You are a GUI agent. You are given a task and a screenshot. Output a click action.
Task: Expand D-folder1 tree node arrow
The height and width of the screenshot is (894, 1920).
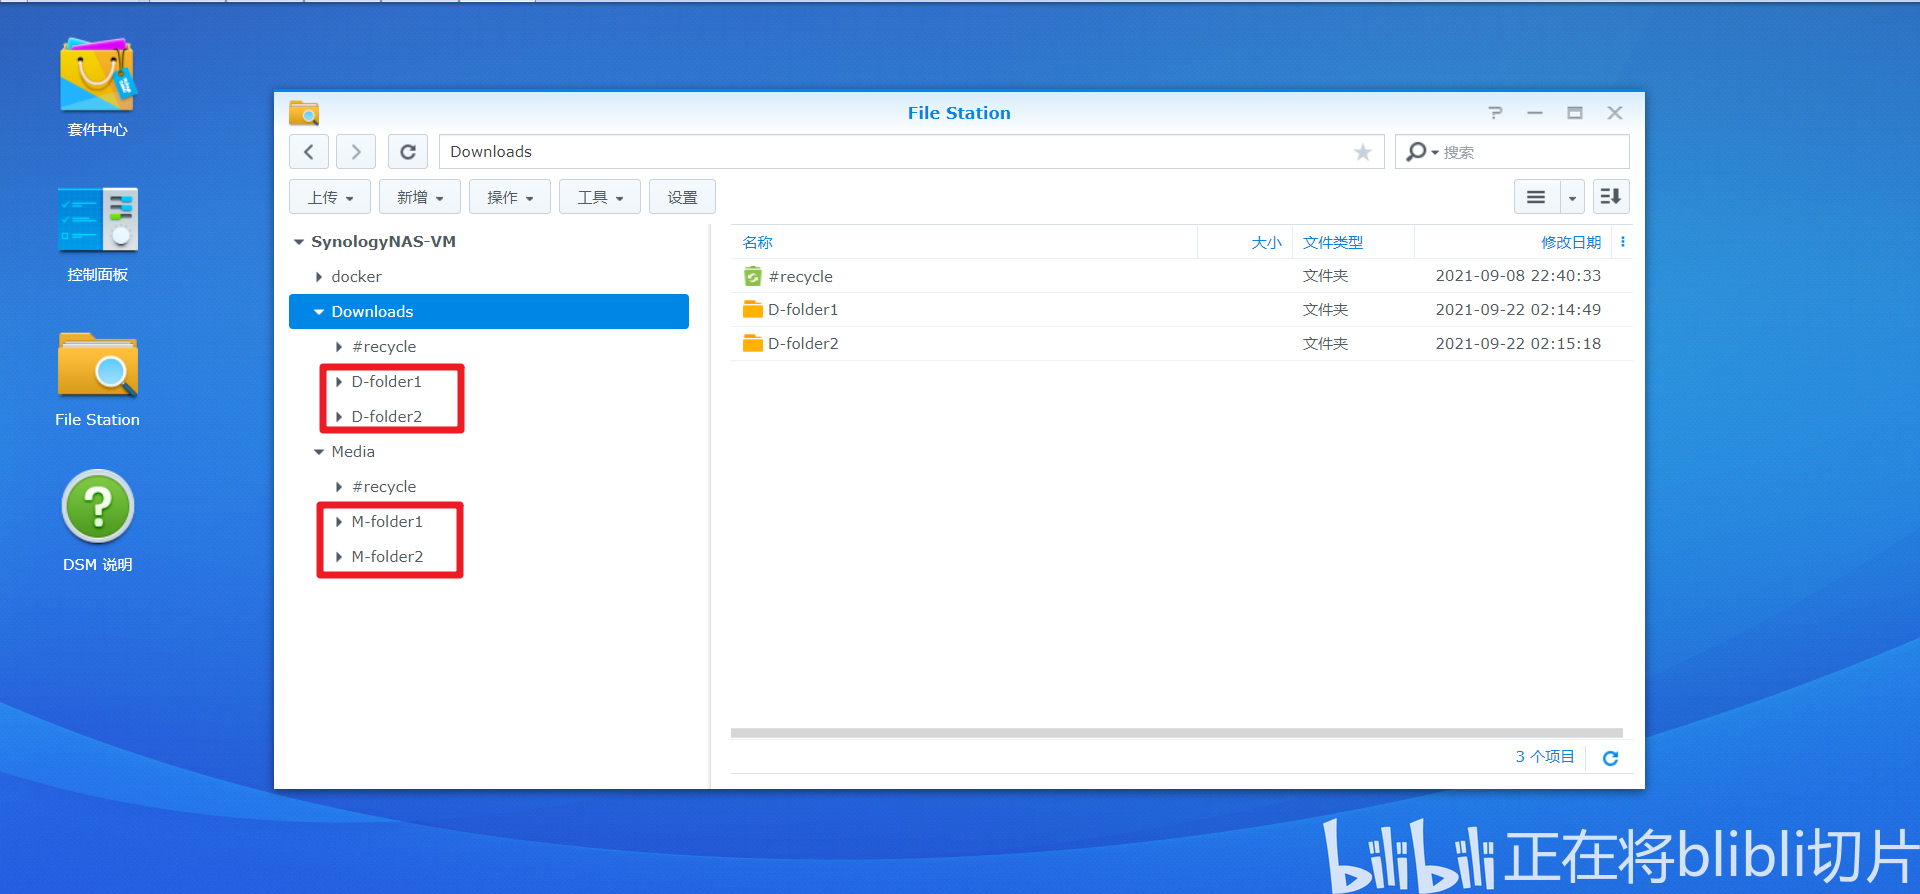[339, 382]
